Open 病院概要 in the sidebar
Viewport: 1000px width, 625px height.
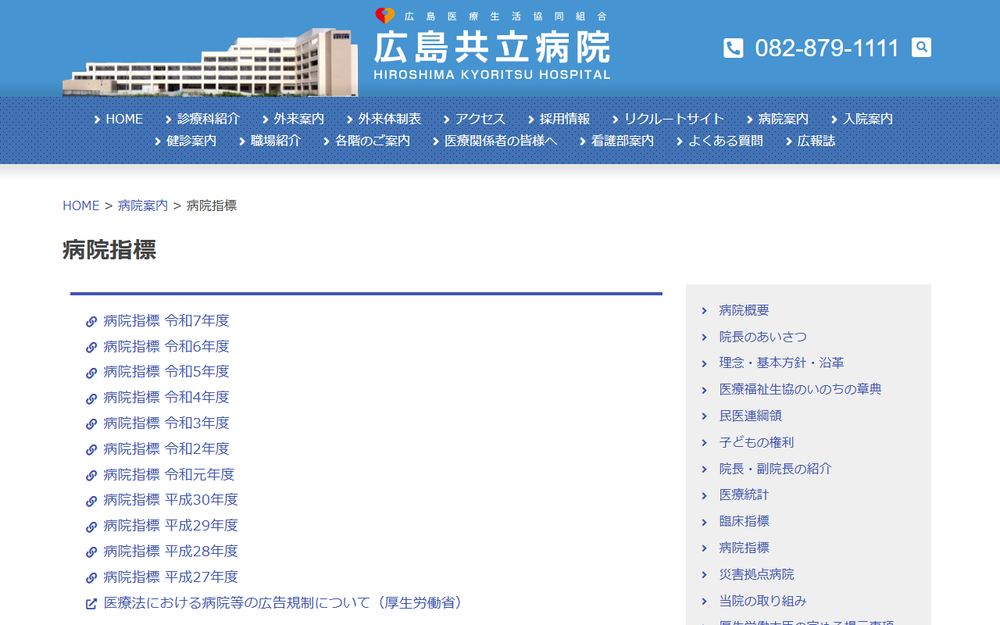pyautogui.click(x=744, y=310)
